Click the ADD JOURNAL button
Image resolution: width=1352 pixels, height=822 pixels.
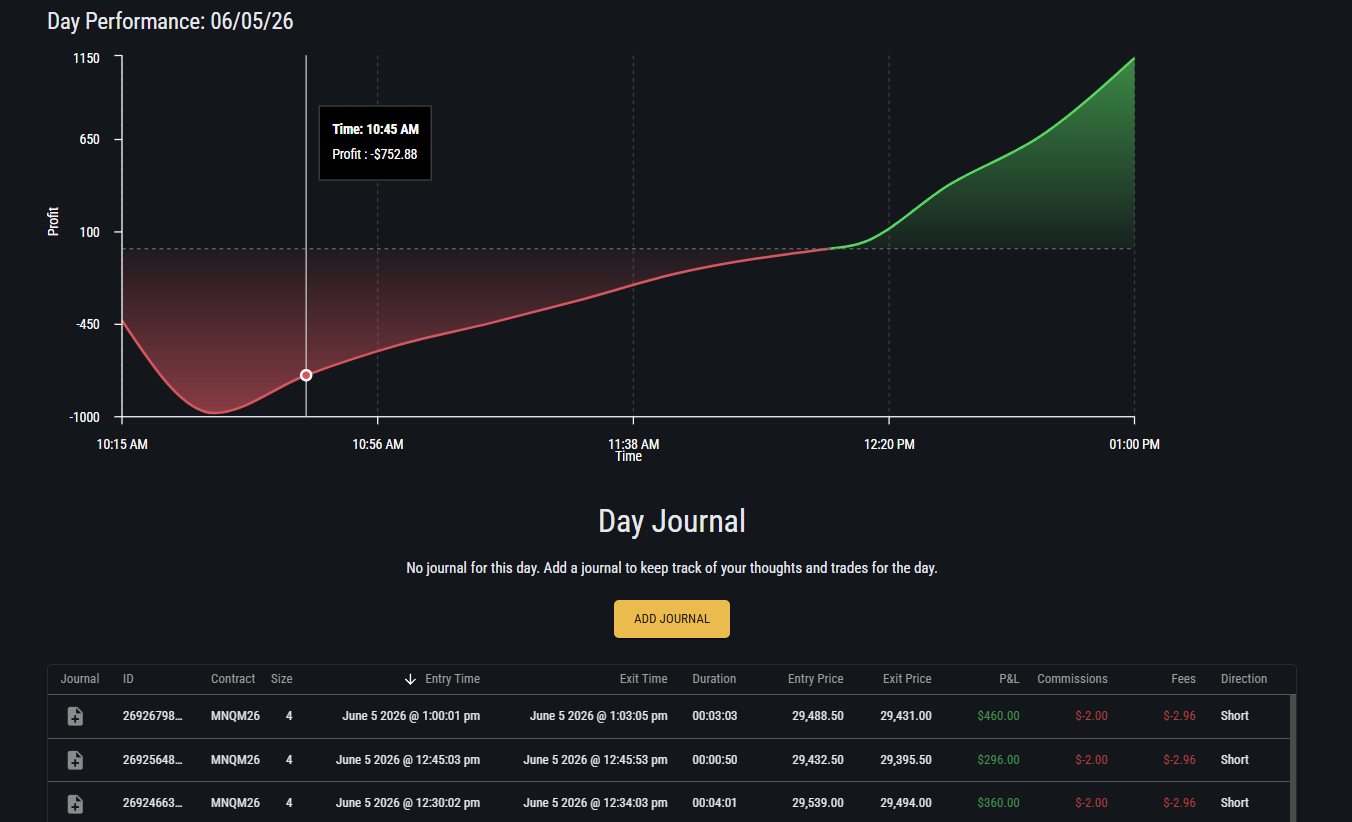[672, 619]
